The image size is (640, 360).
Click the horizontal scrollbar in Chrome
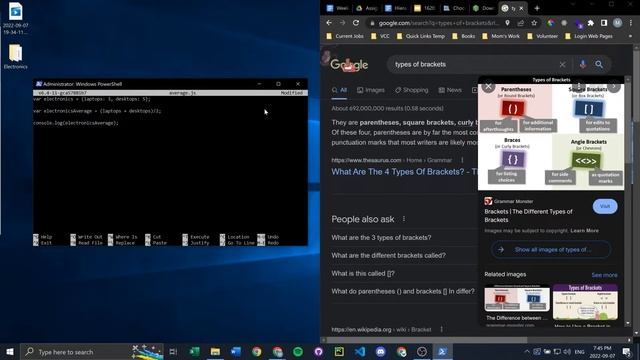[x=427, y=340]
